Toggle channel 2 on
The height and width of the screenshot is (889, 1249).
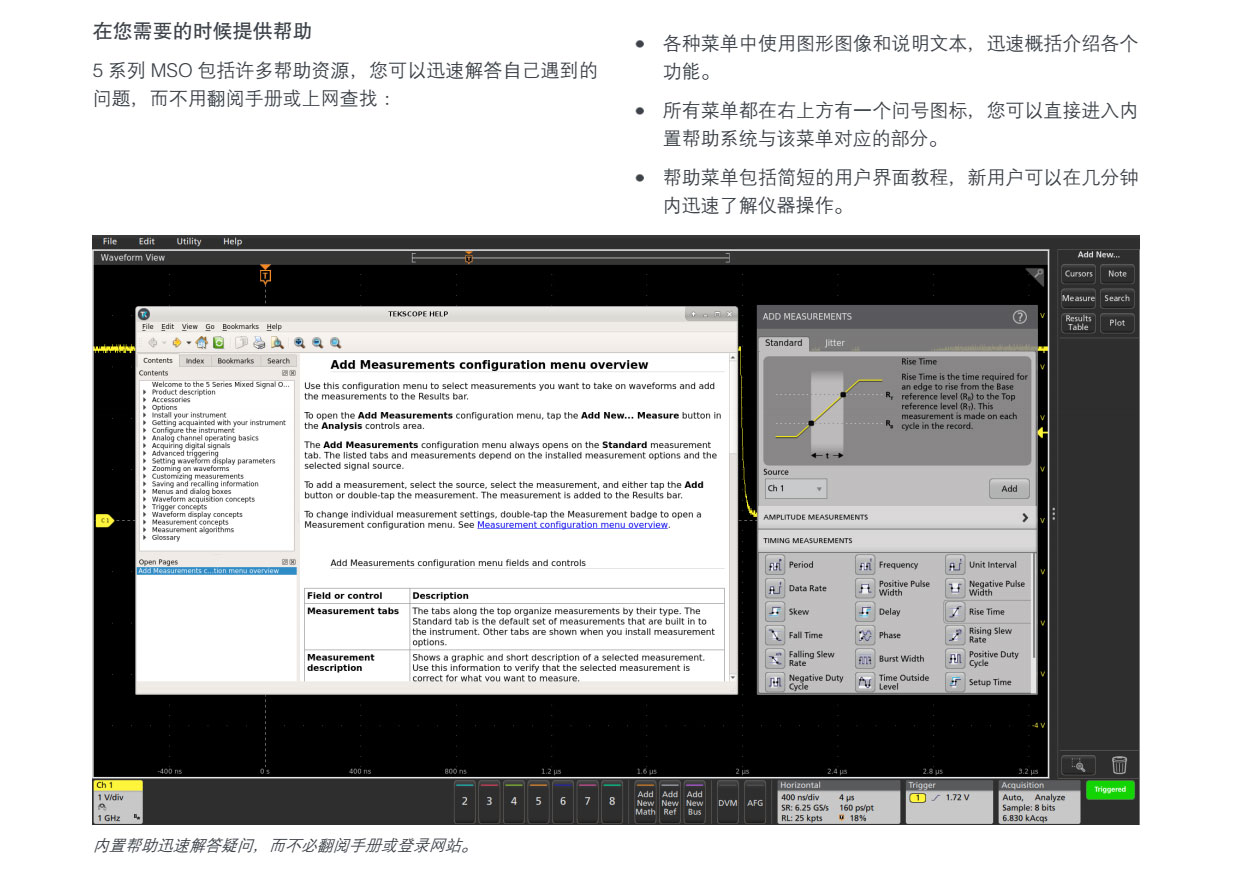pos(464,801)
